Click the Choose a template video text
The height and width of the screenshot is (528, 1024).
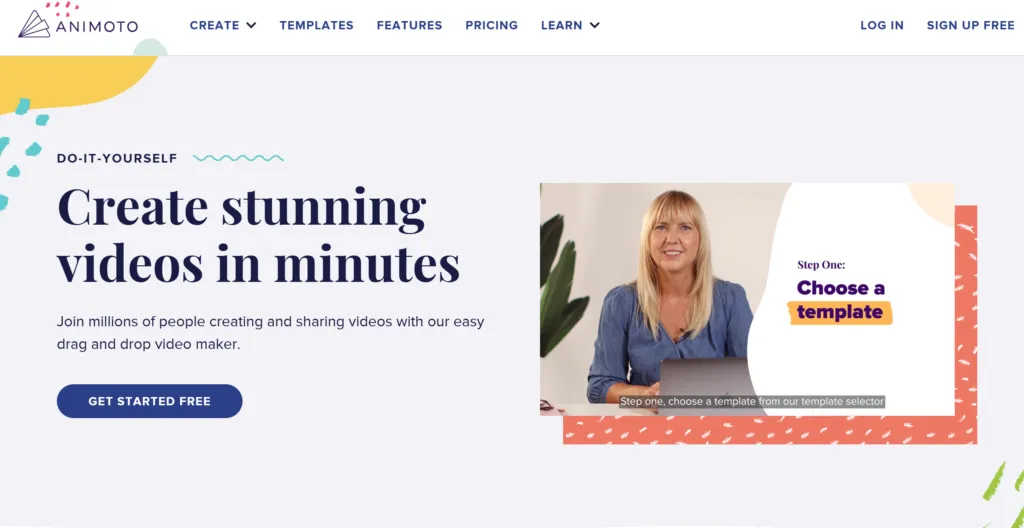point(840,300)
